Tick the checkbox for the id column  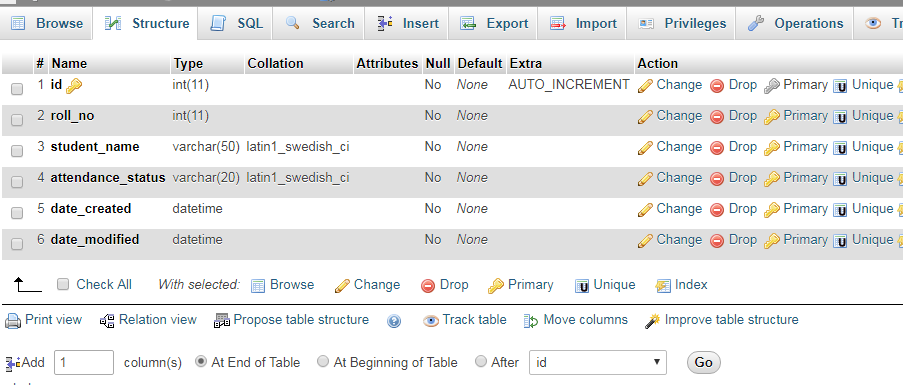click(17, 89)
